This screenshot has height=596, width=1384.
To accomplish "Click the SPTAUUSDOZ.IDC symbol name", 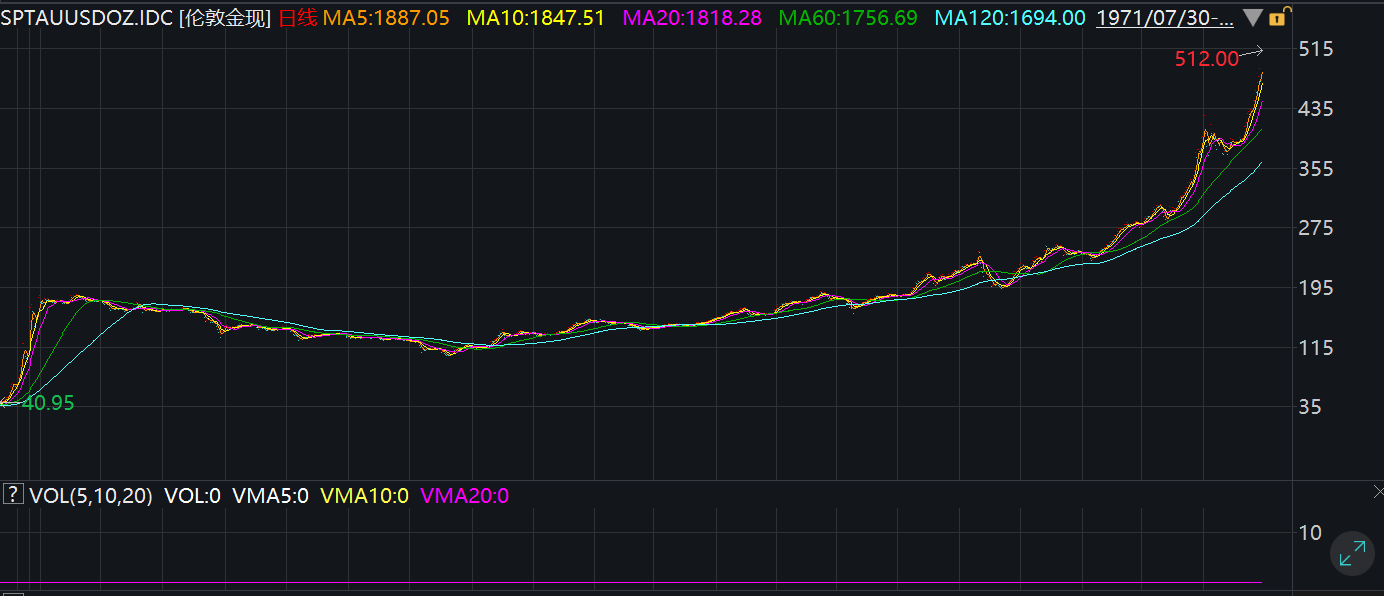I will click(86, 18).
